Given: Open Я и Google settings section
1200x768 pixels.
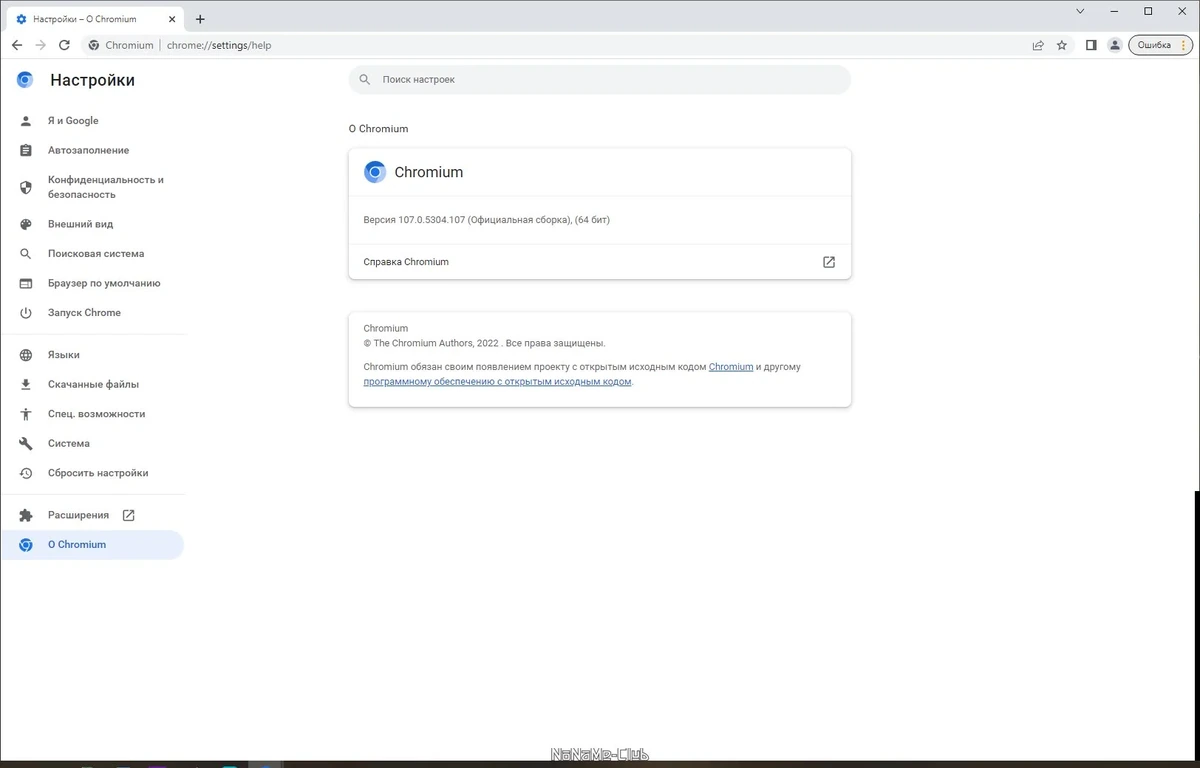Looking at the screenshot, I should (92, 121).
